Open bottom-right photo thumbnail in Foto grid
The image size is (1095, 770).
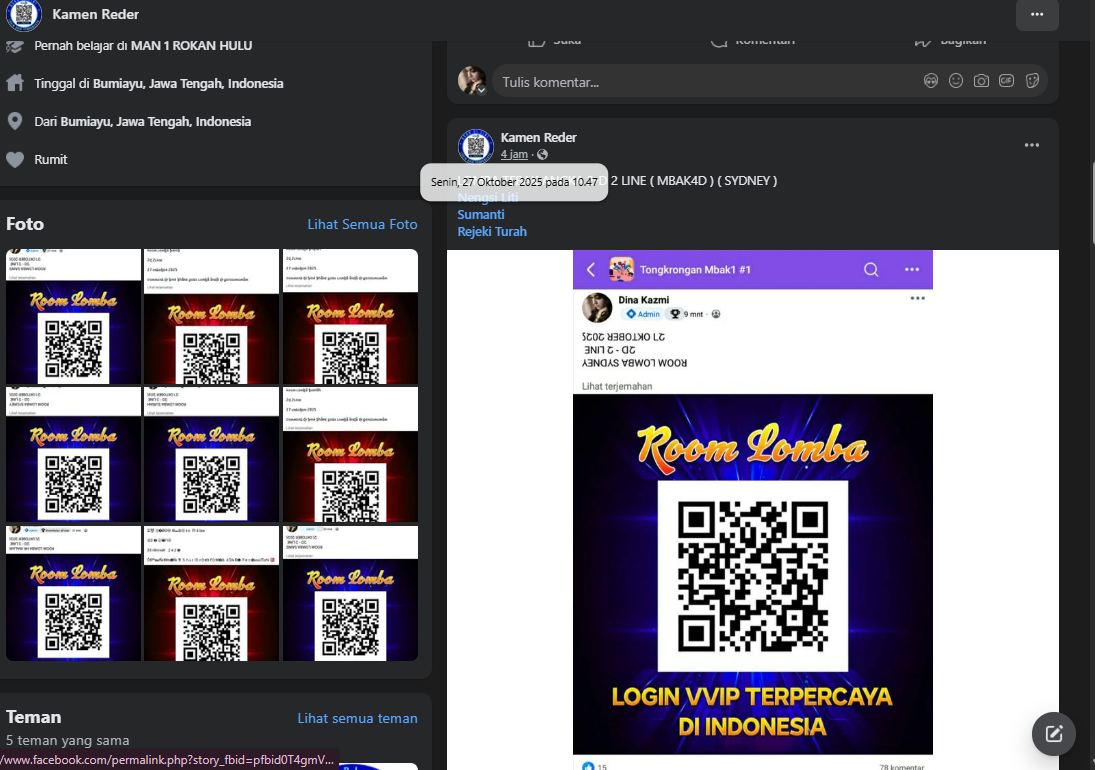351,593
